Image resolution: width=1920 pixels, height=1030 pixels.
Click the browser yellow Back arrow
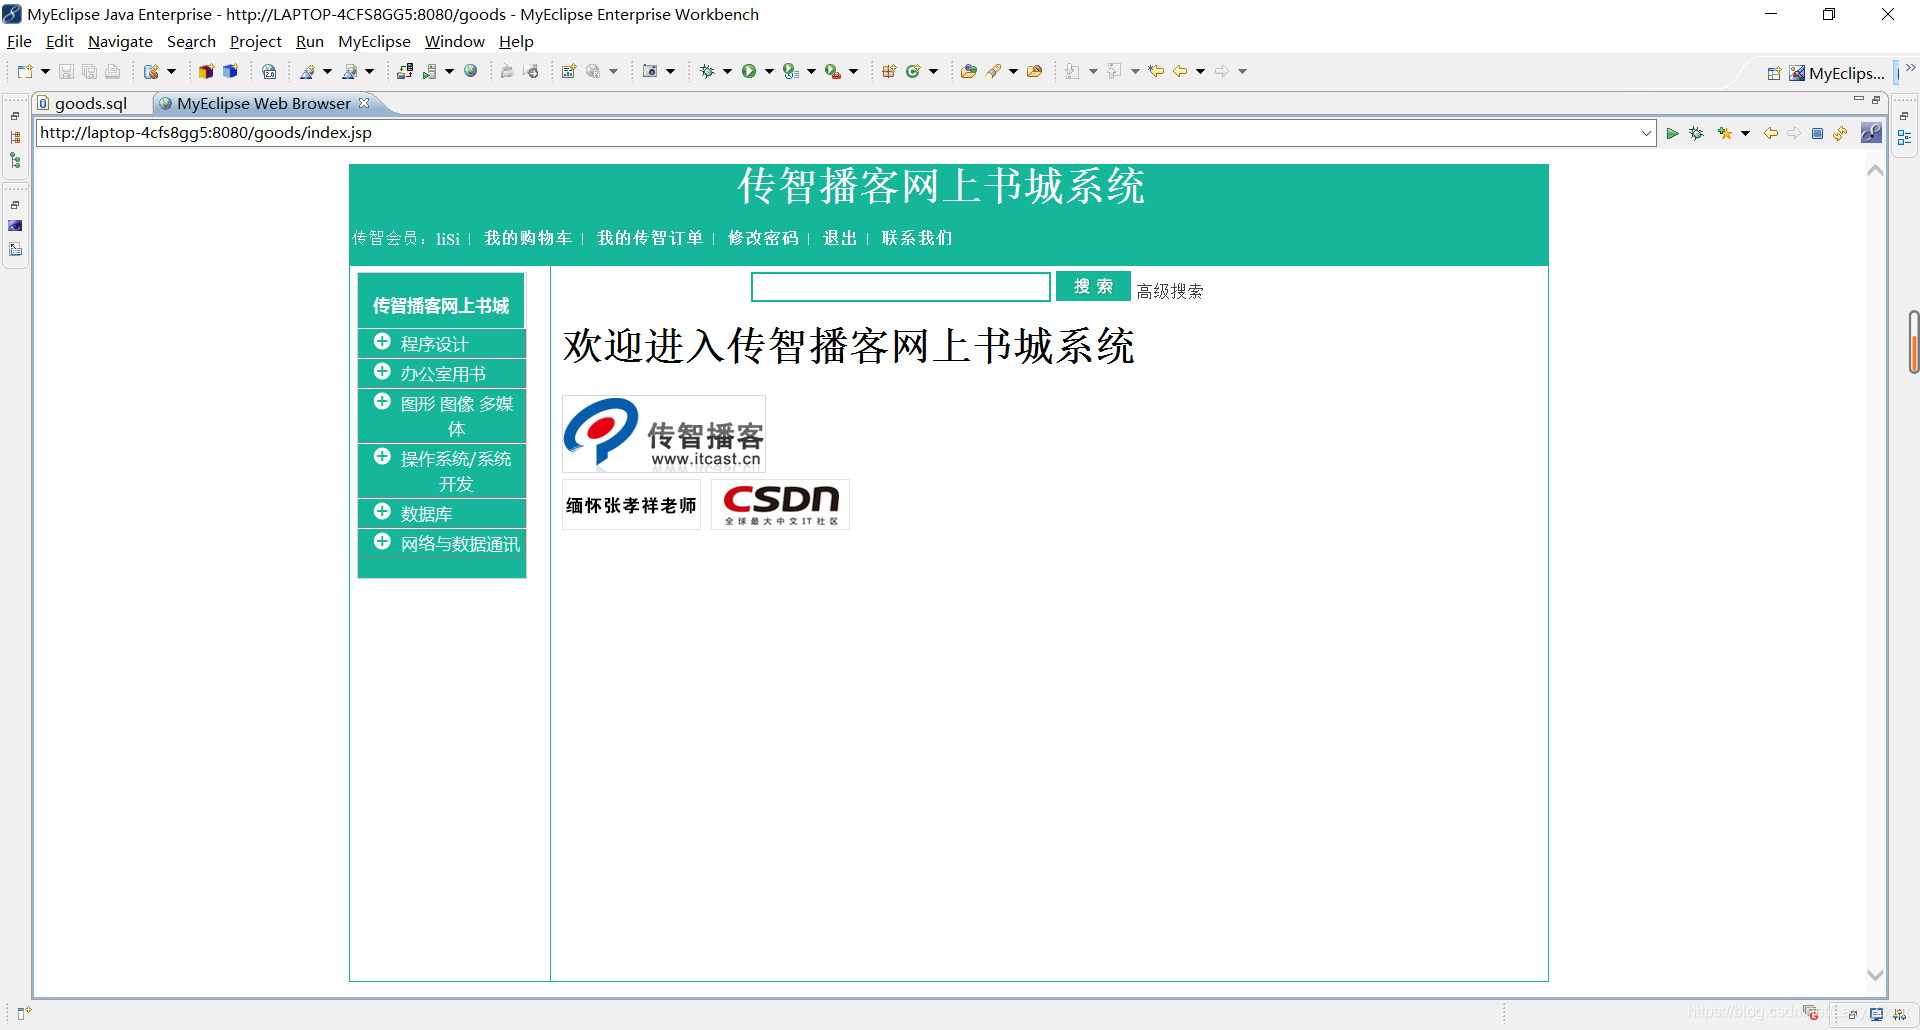click(x=1770, y=133)
